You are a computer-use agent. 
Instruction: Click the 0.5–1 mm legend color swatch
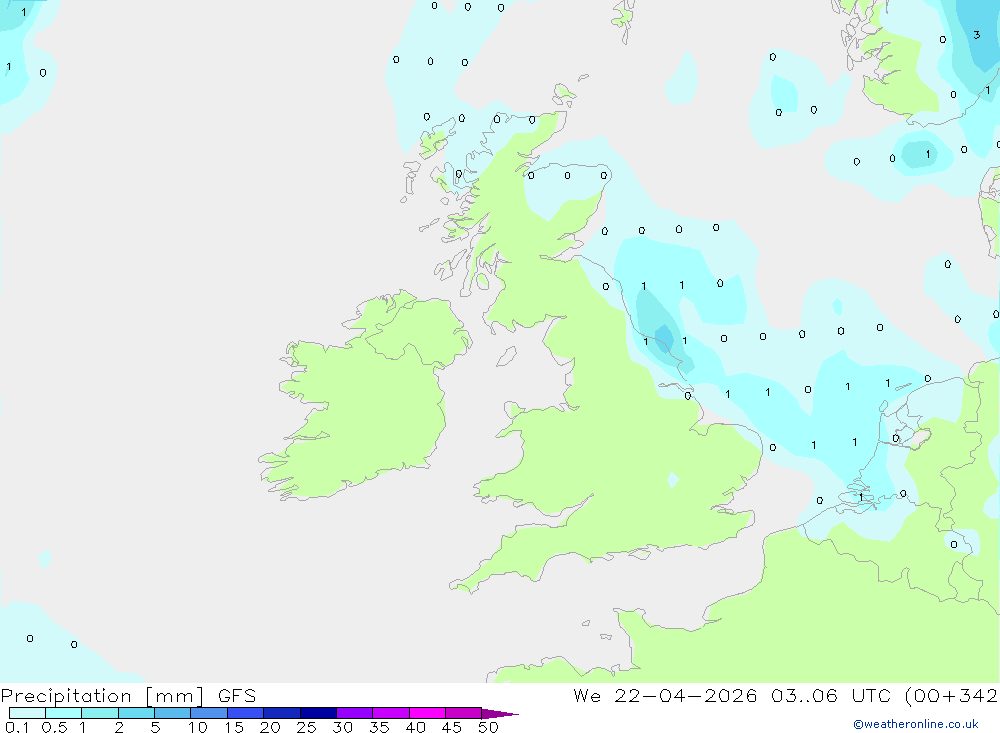click(x=63, y=713)
